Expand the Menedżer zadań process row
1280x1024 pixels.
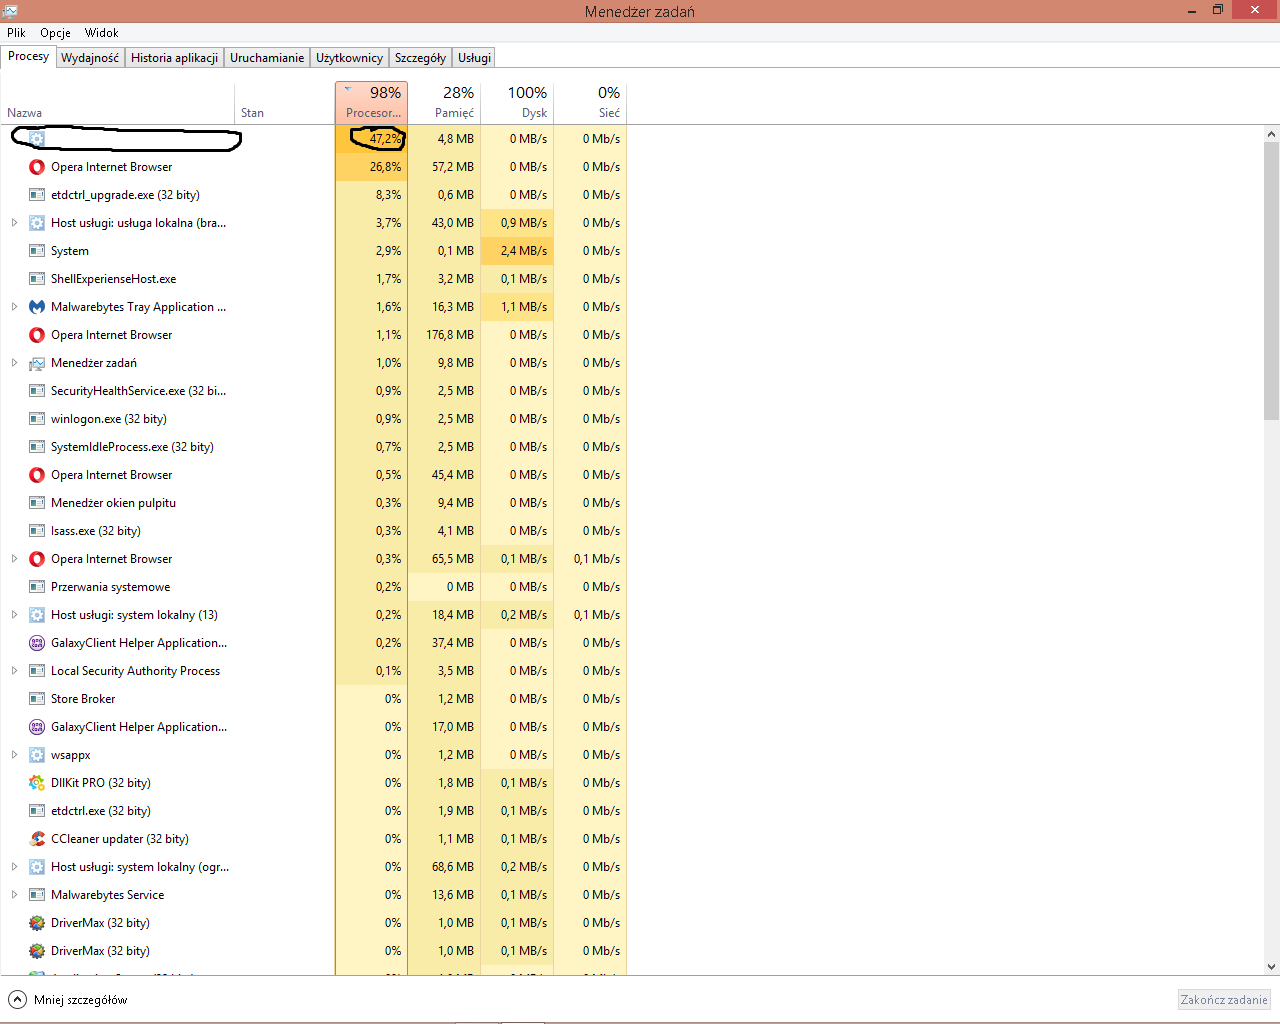click(x=14, y=363)
